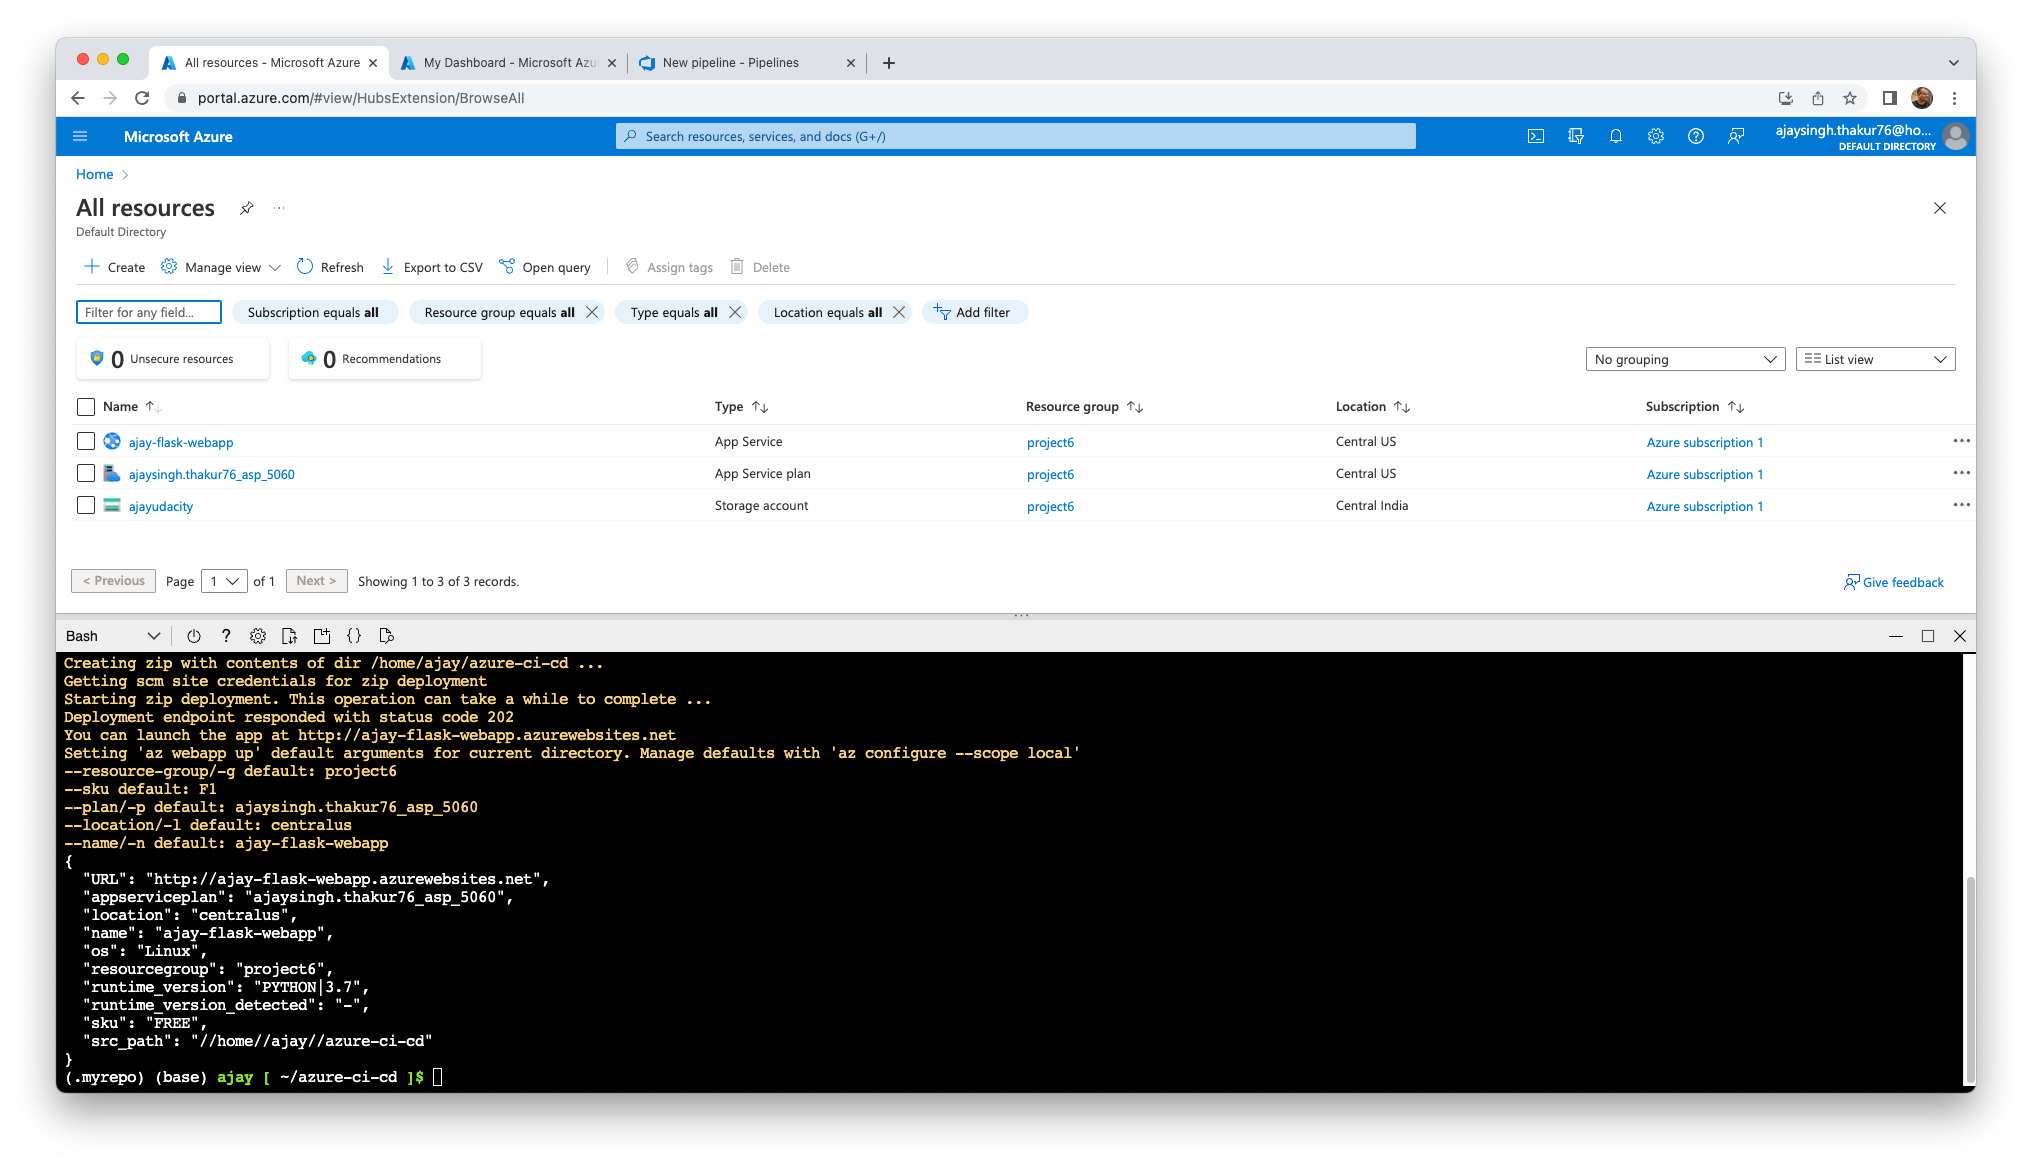Expand the No grouping dropdown

[x=1685, y=359]
